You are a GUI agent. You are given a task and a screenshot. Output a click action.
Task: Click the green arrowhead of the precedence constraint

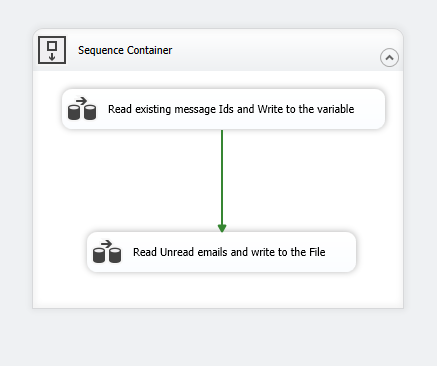(222, 228)
